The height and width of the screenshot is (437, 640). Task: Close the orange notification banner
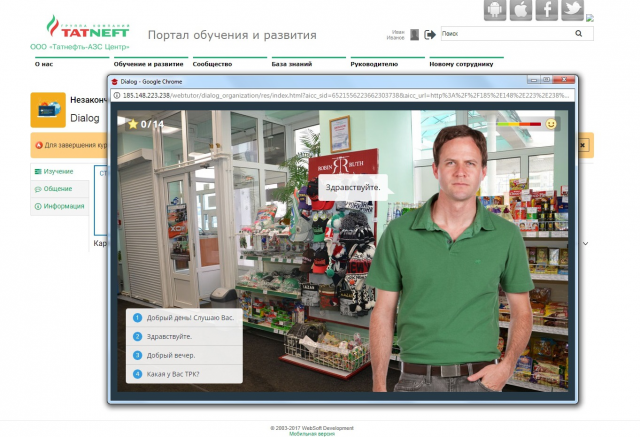583,145
